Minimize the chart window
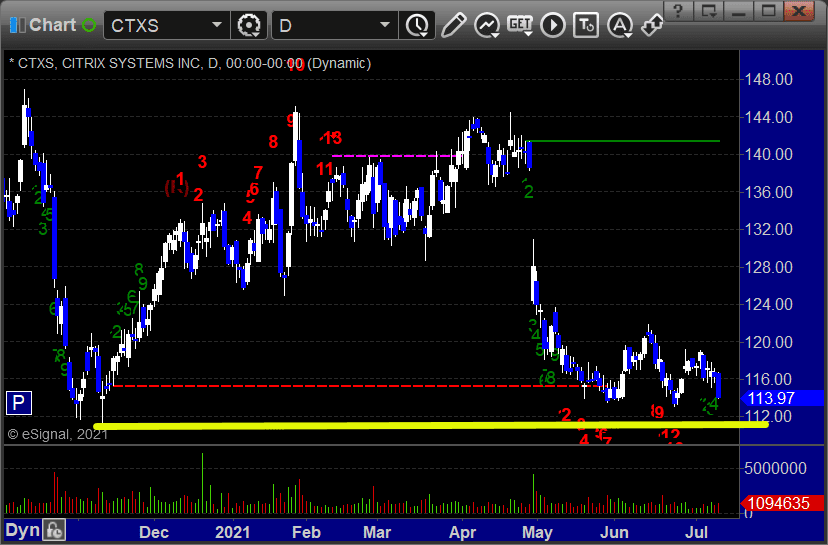Image resolution: width=828 pixels, height=545 pixels. tap(739, 11)
